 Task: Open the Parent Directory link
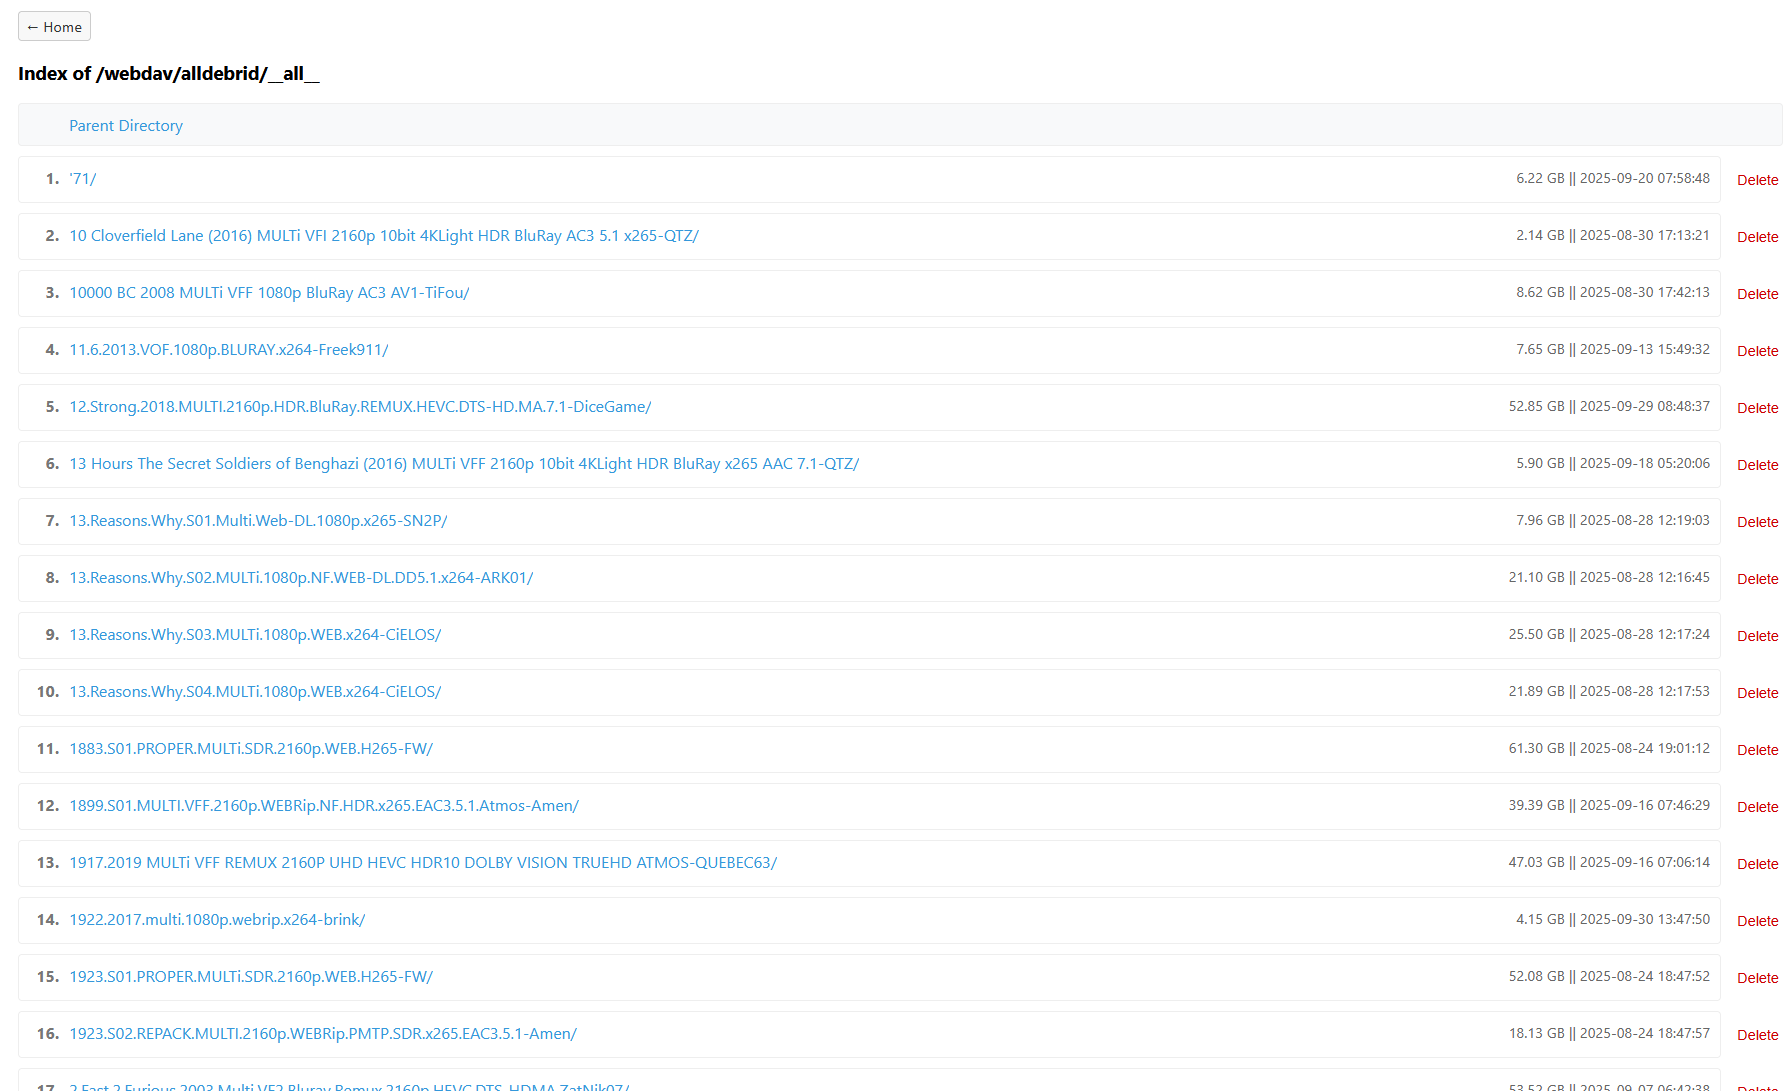pyautogui.click(x=126, y=126)
